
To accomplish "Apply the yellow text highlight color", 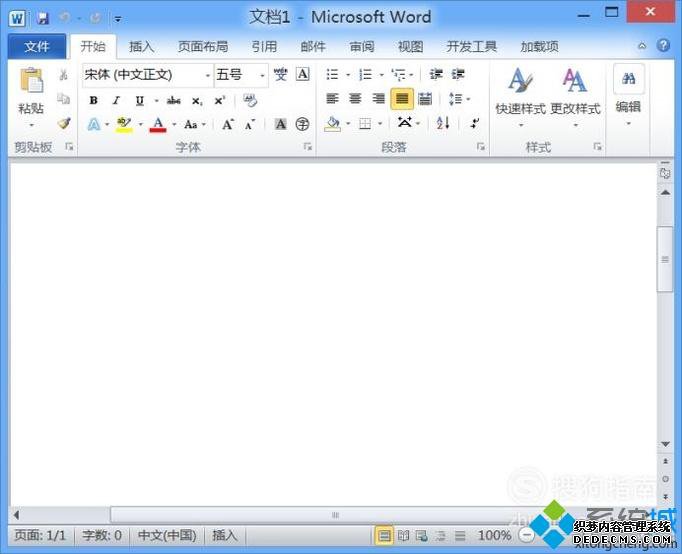I will point(124,125).
